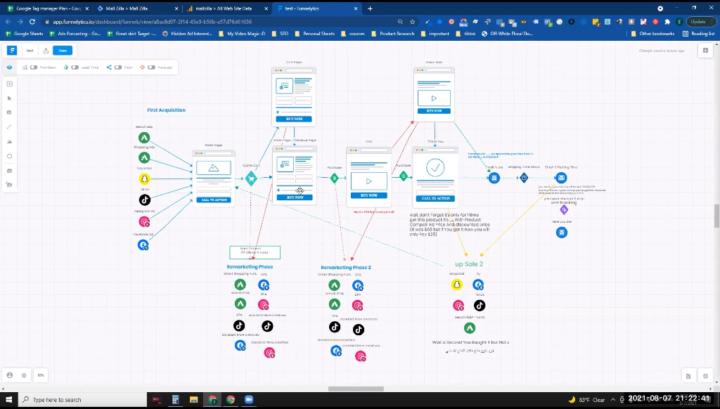Select the thank-you page with checkmark

(435, 177)
